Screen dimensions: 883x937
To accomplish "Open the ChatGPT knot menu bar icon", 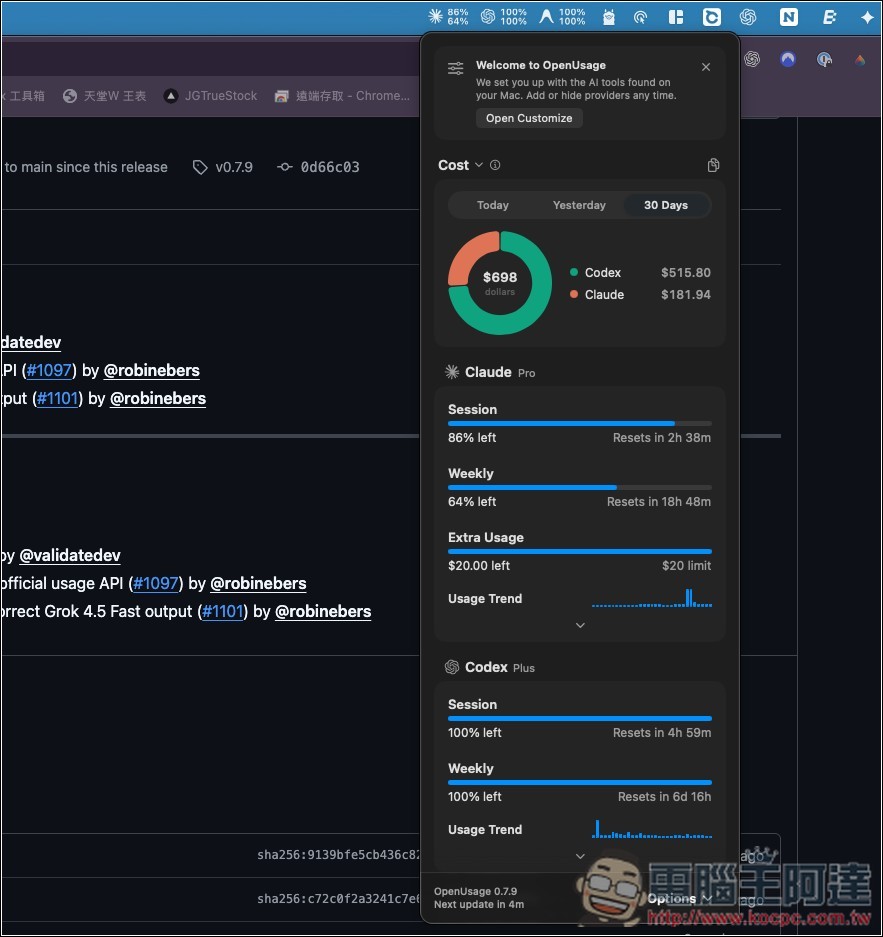I will (747, 17).
